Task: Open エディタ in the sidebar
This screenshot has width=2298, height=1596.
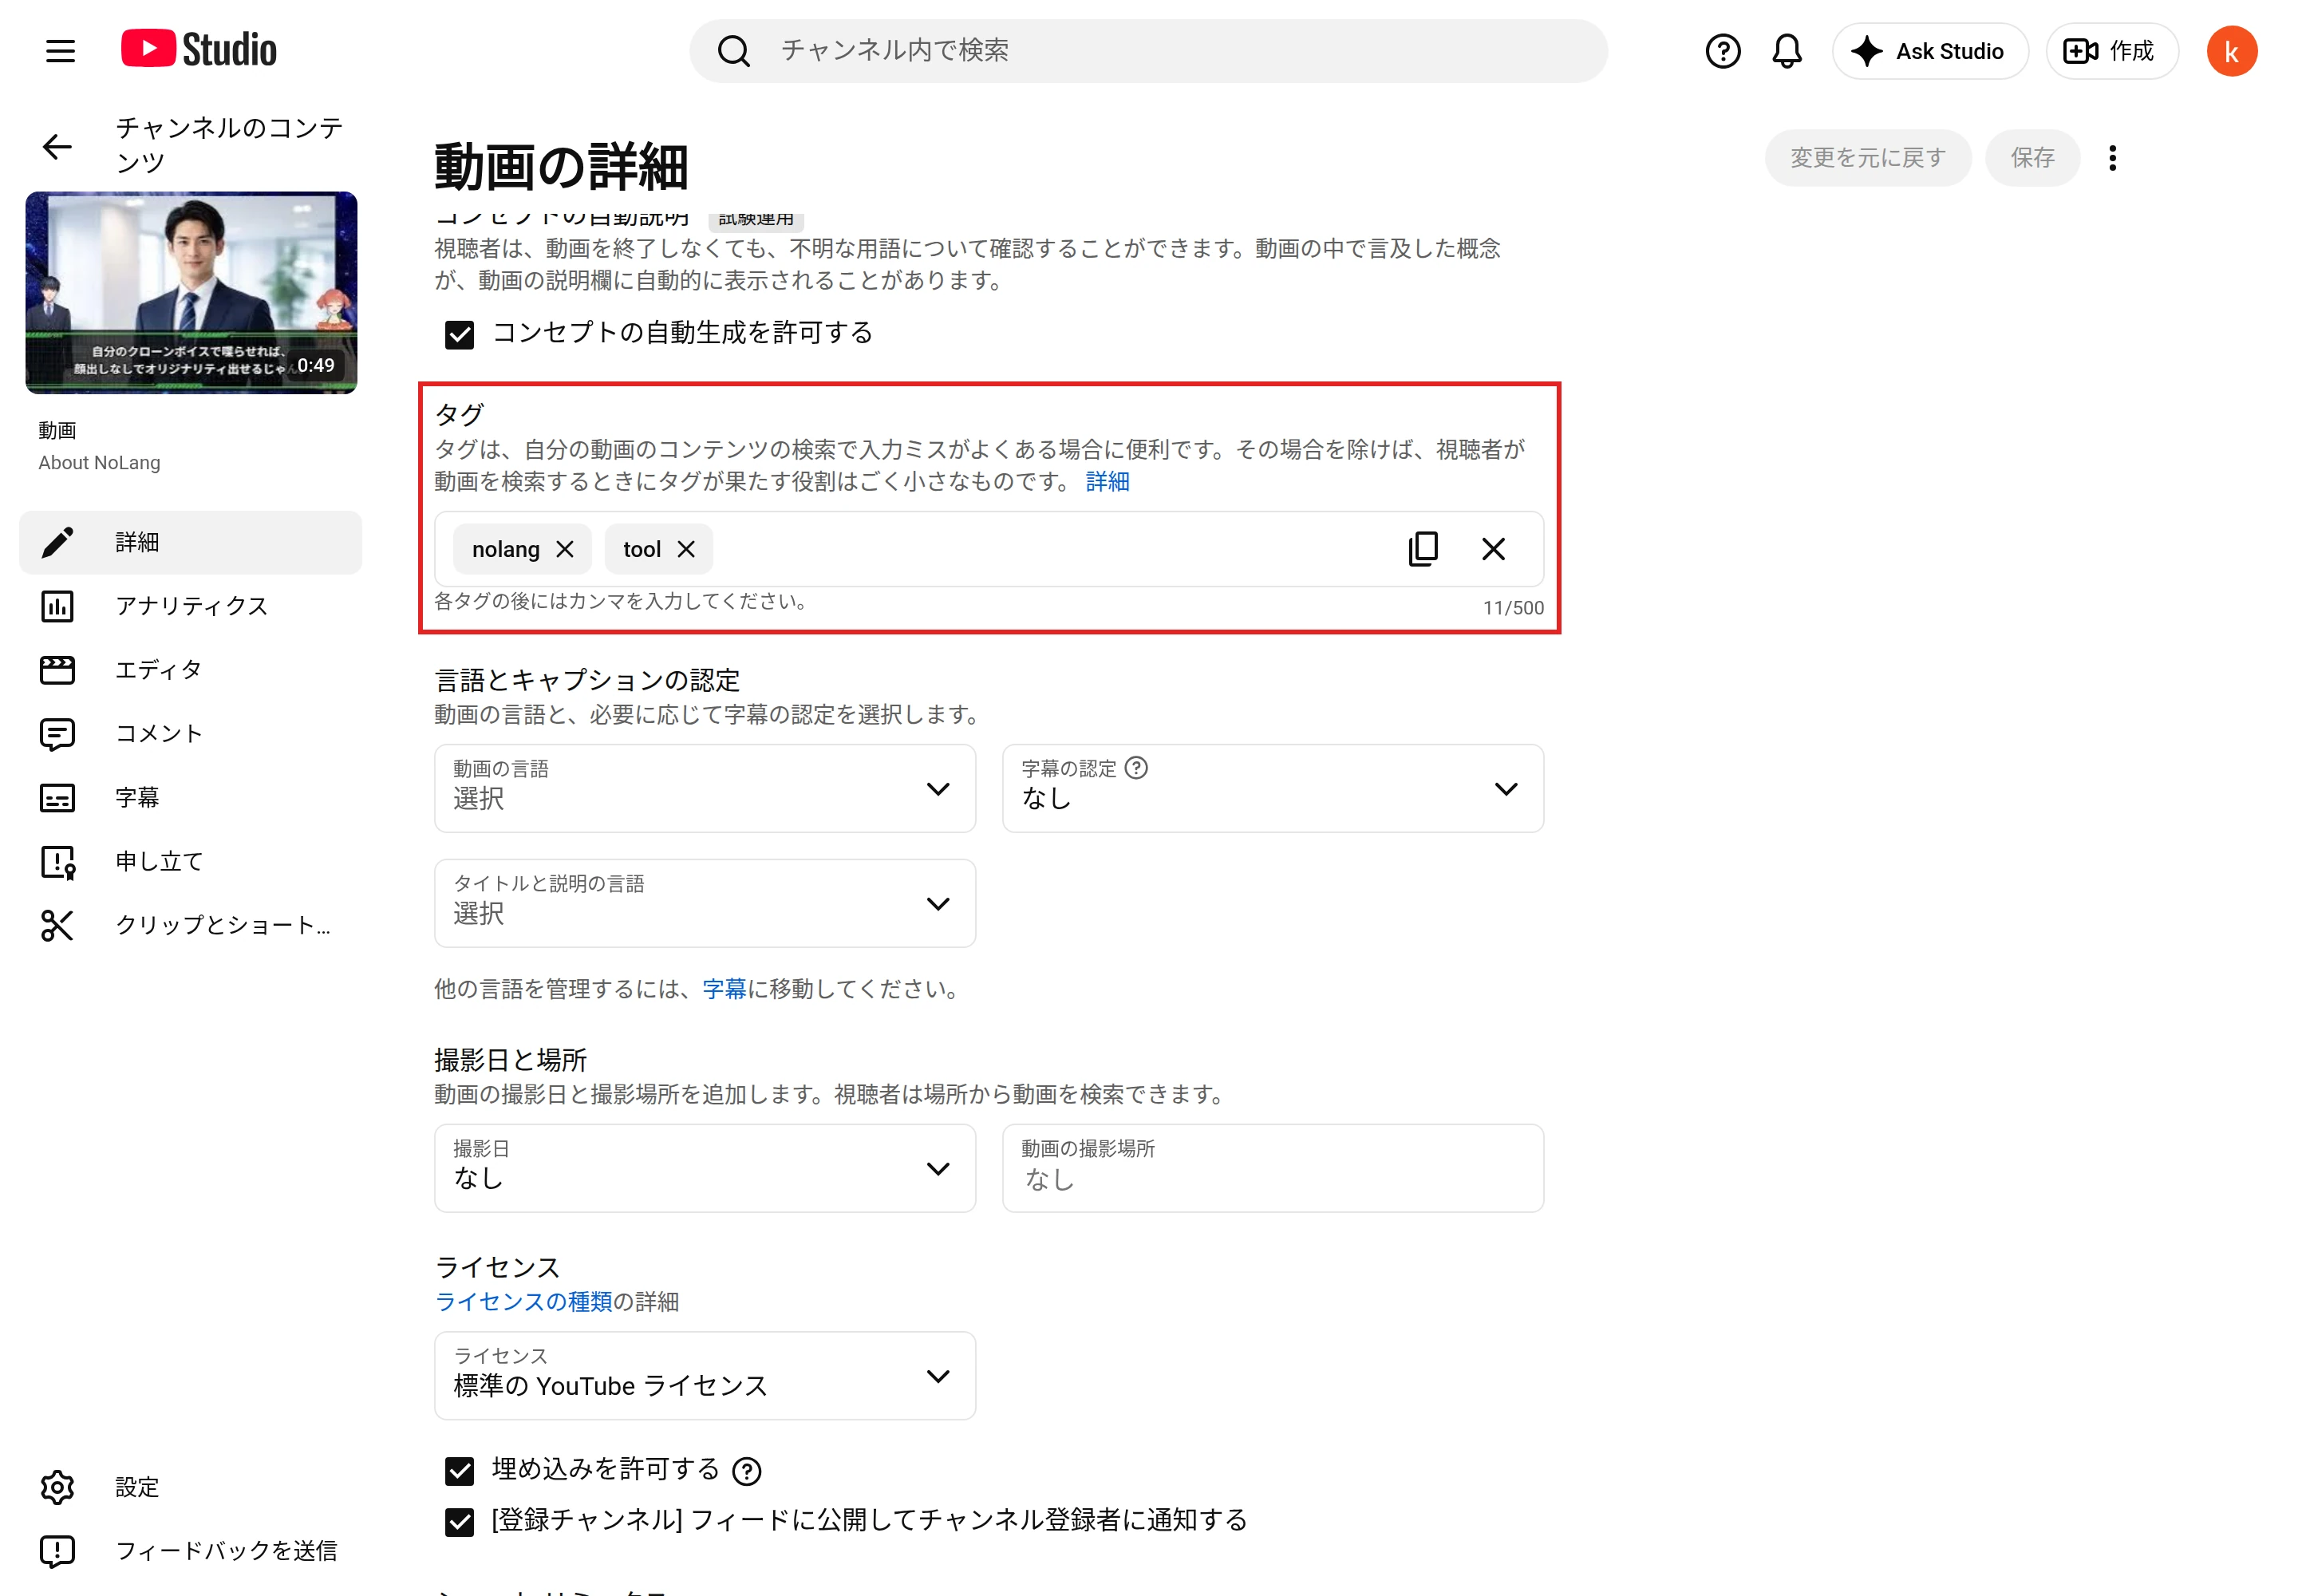Action: (x=190, y=670)
